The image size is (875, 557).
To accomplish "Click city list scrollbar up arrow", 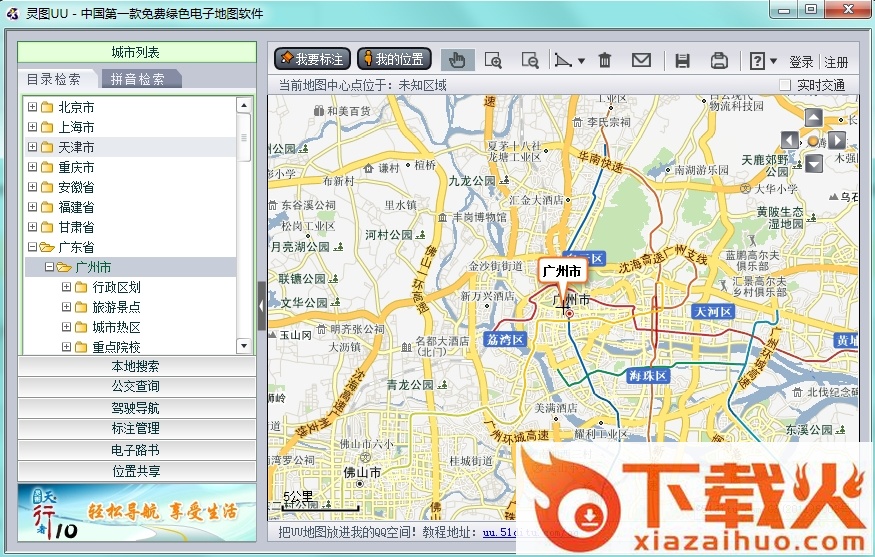I will pyautogui.click(x=244, y=105).
